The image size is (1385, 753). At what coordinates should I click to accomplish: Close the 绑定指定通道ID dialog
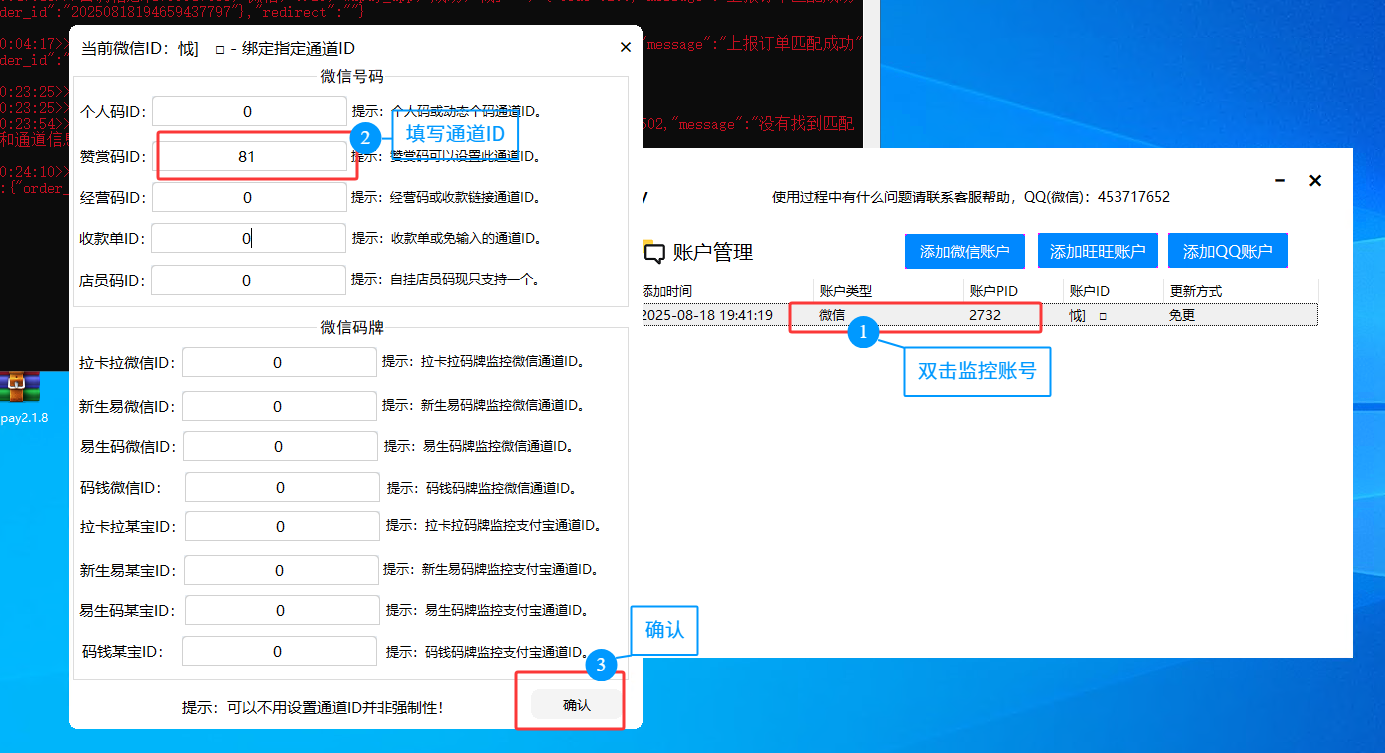coord(626,47)
